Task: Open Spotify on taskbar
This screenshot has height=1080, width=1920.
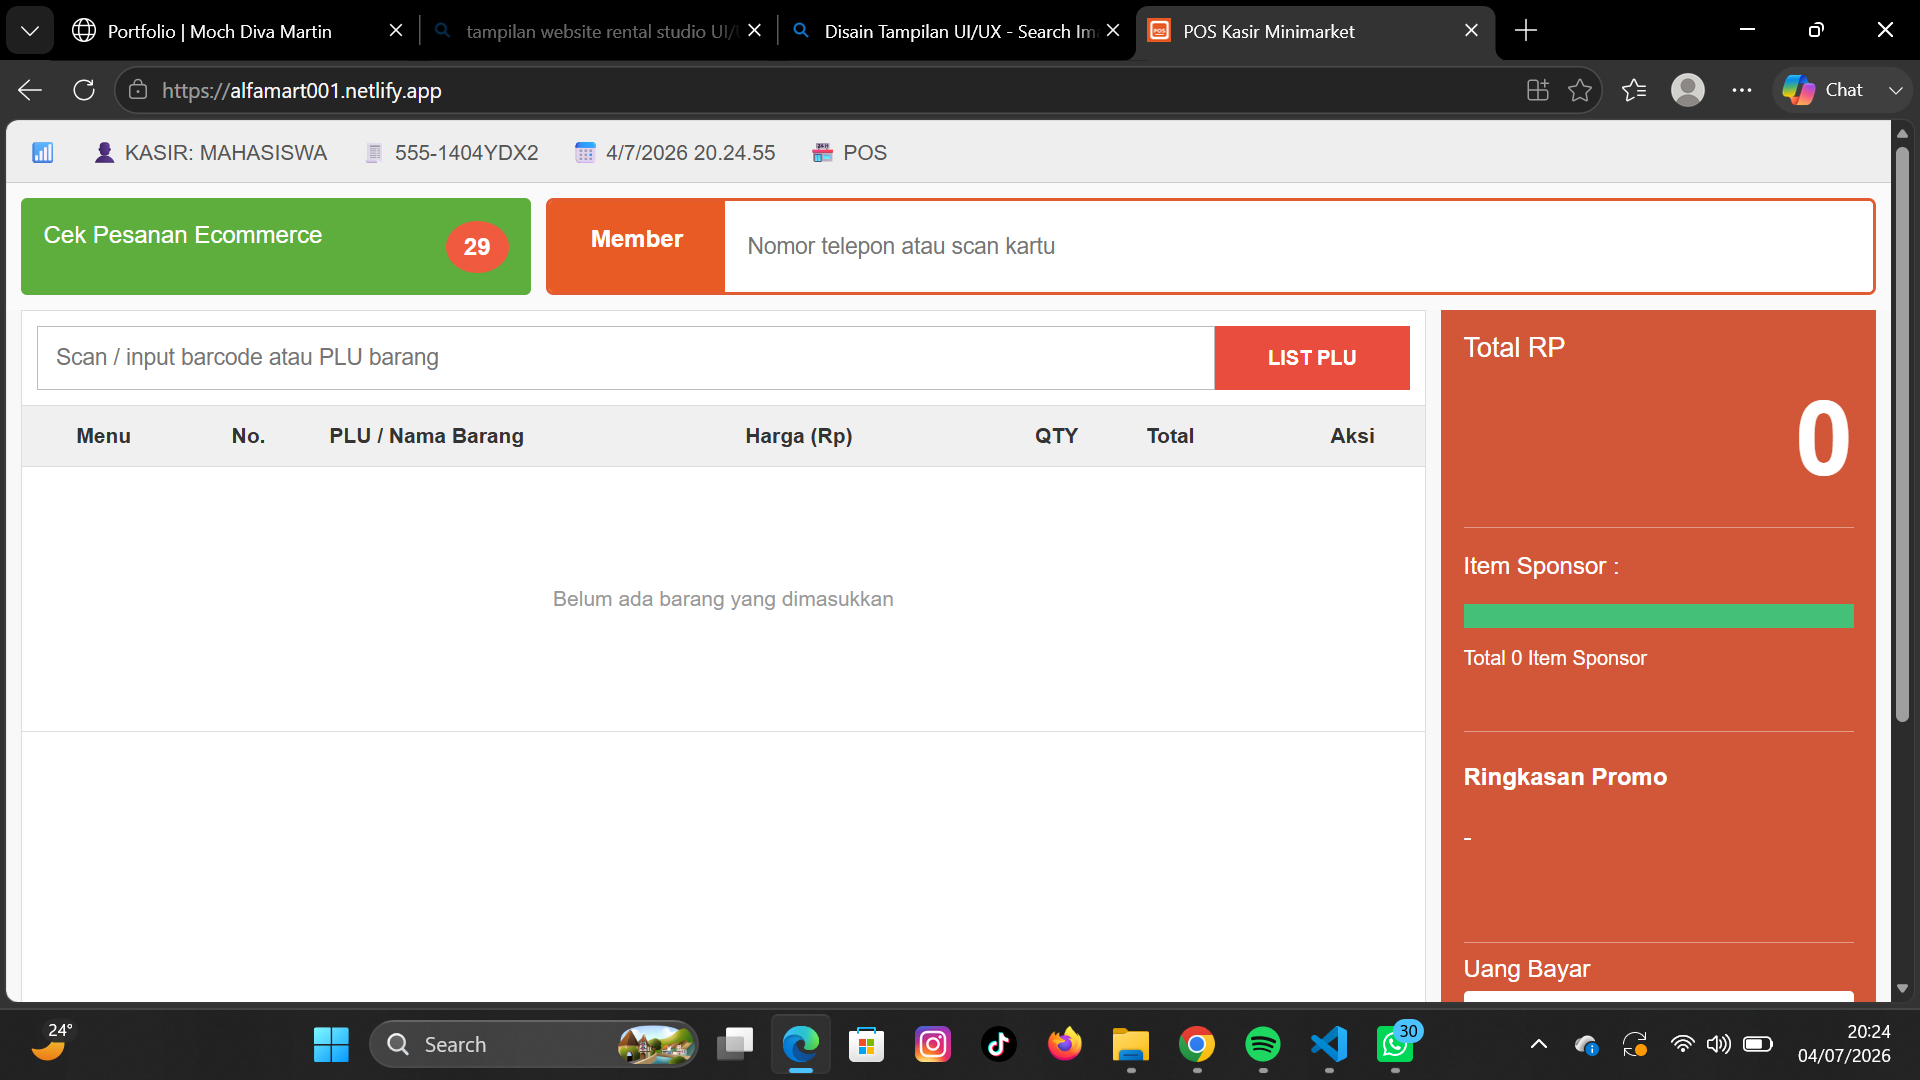Action: pyautogui.click(x=1263, y=1044)
